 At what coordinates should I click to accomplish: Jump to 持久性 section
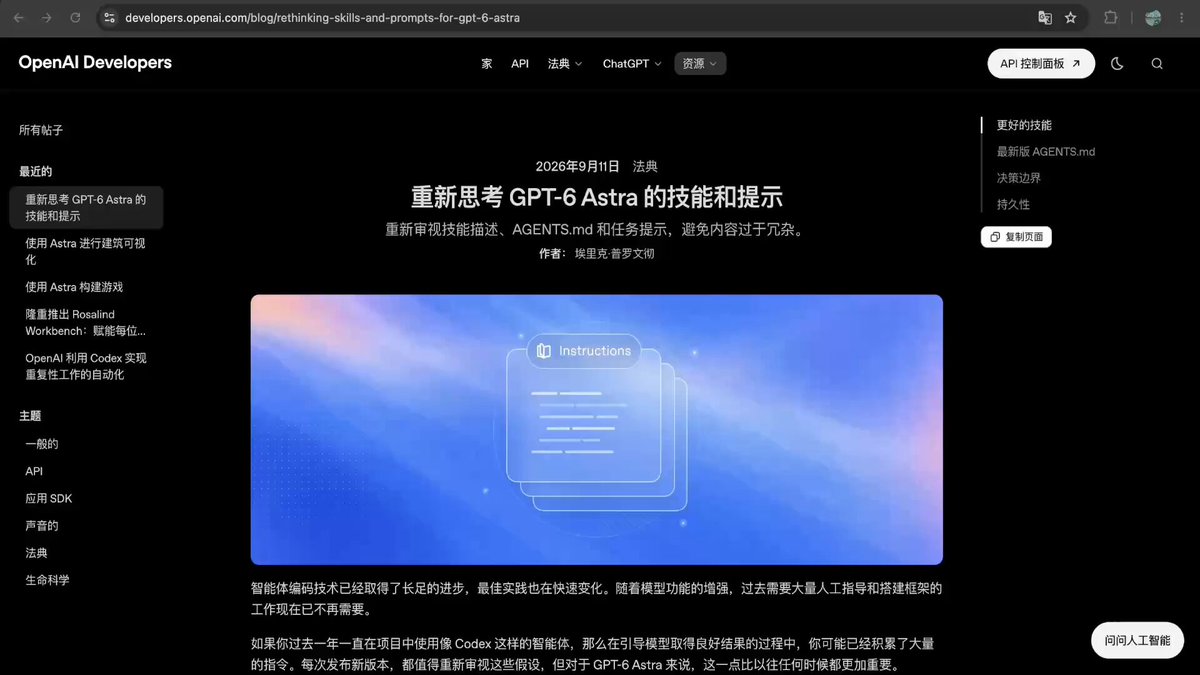coord(1013,204)
